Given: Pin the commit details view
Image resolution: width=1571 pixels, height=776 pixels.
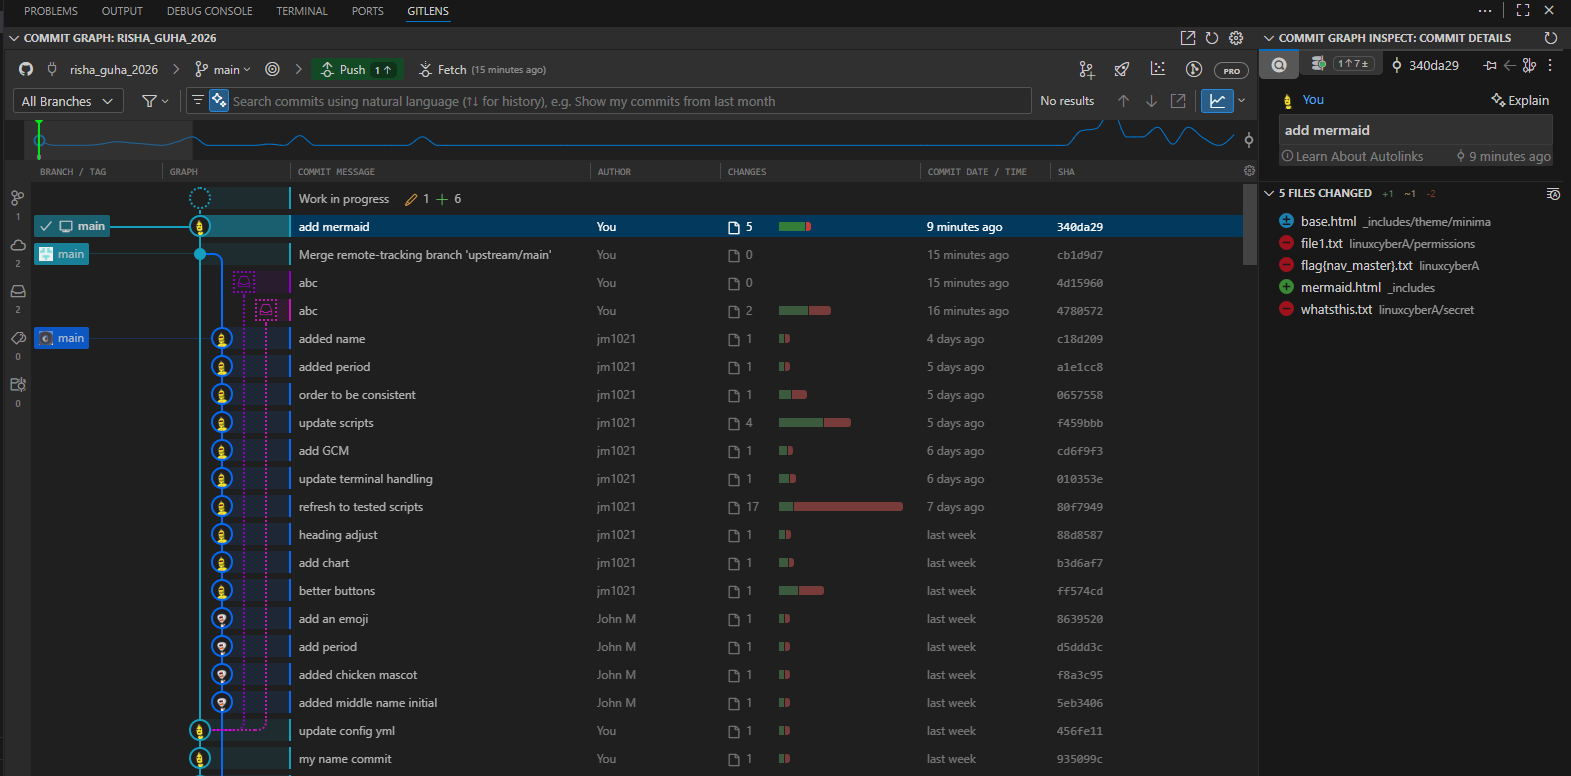Looking at the screenshot, I should click(x=1490, y=66).
